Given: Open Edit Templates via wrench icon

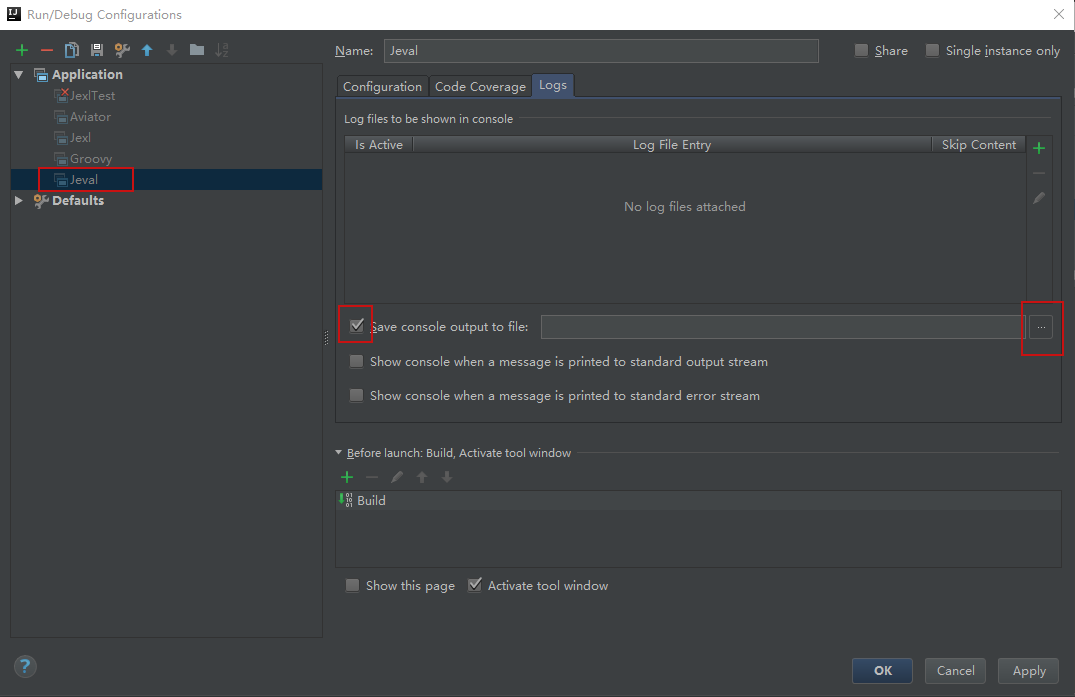Looking at the screenshot, I should [x=121, y=49].
